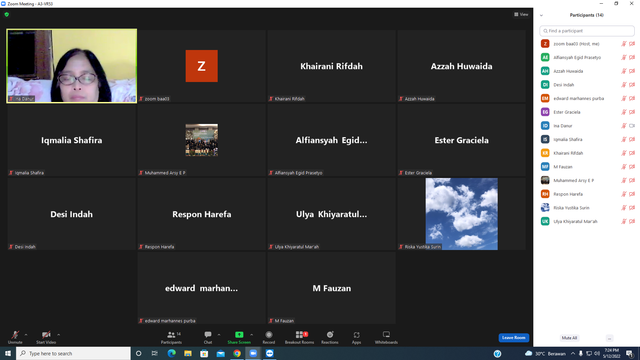Select Muhammed Arsy E P in participants list
640x360 pixels.
[587, 180]
